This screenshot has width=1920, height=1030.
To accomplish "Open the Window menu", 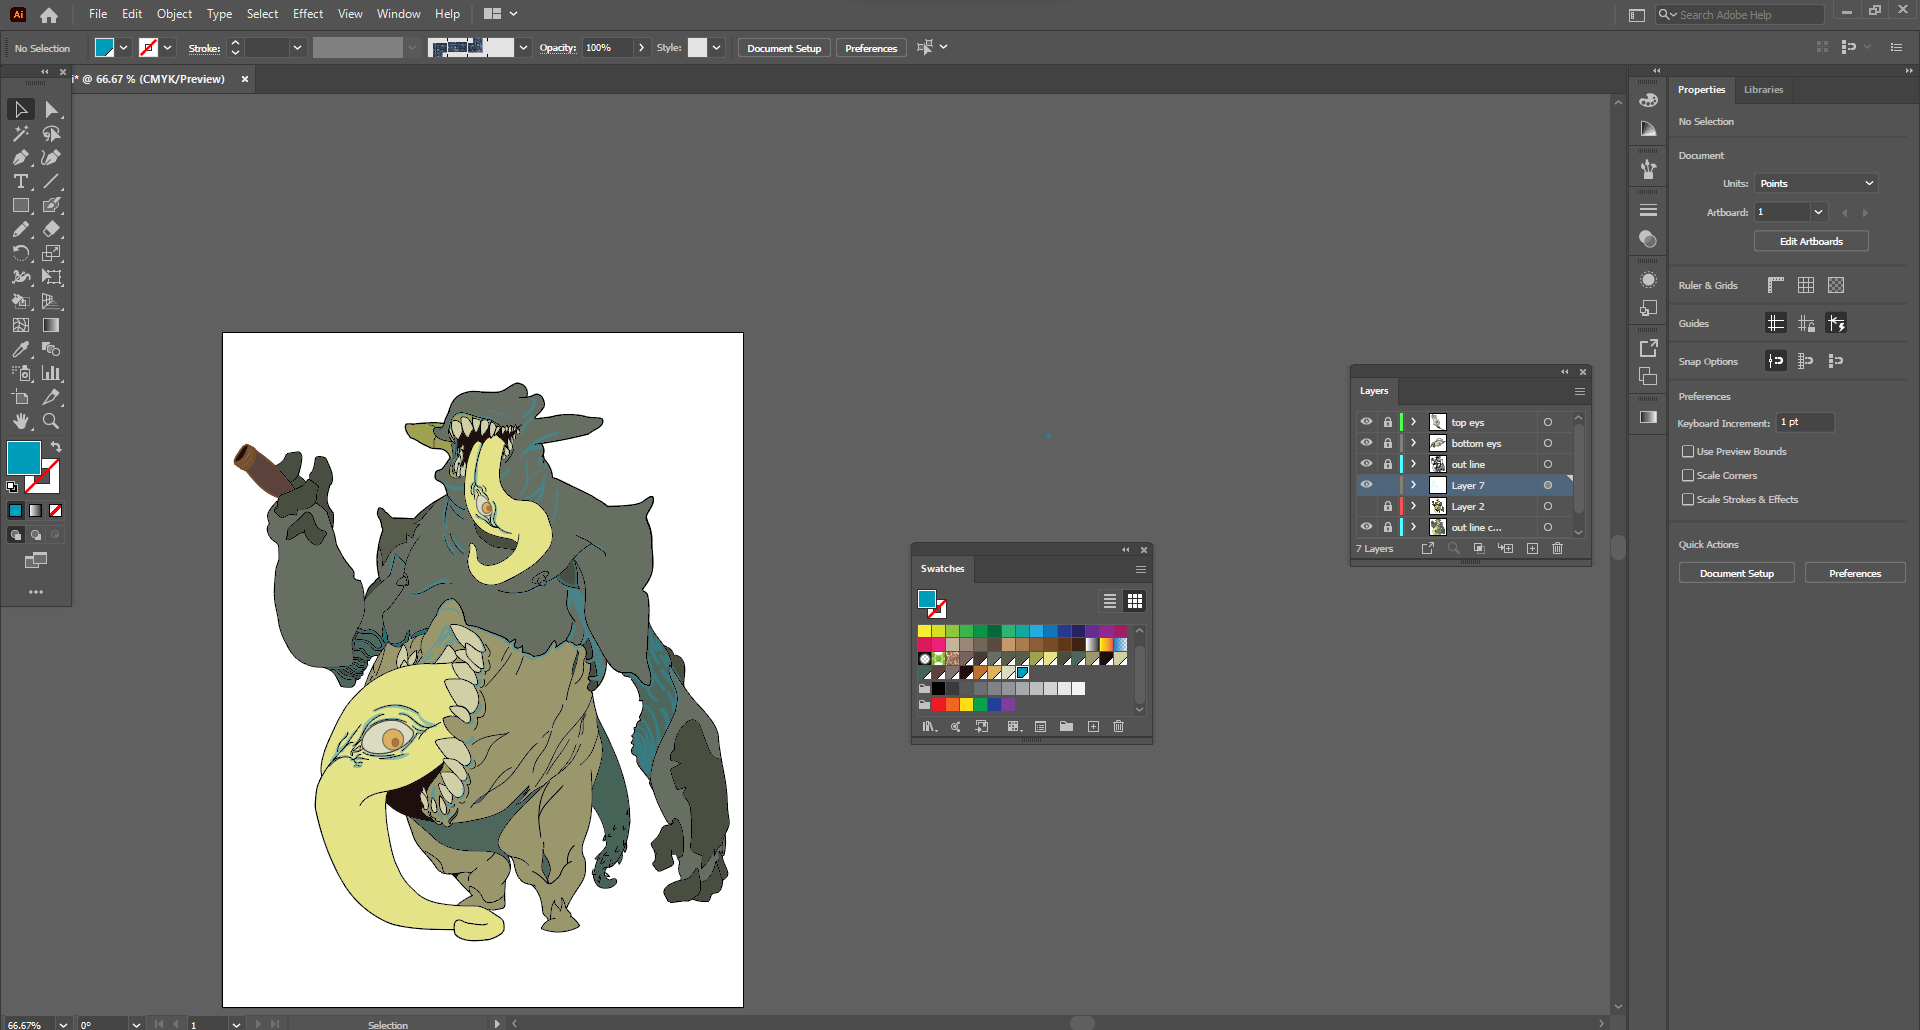I will pos(399,14).
